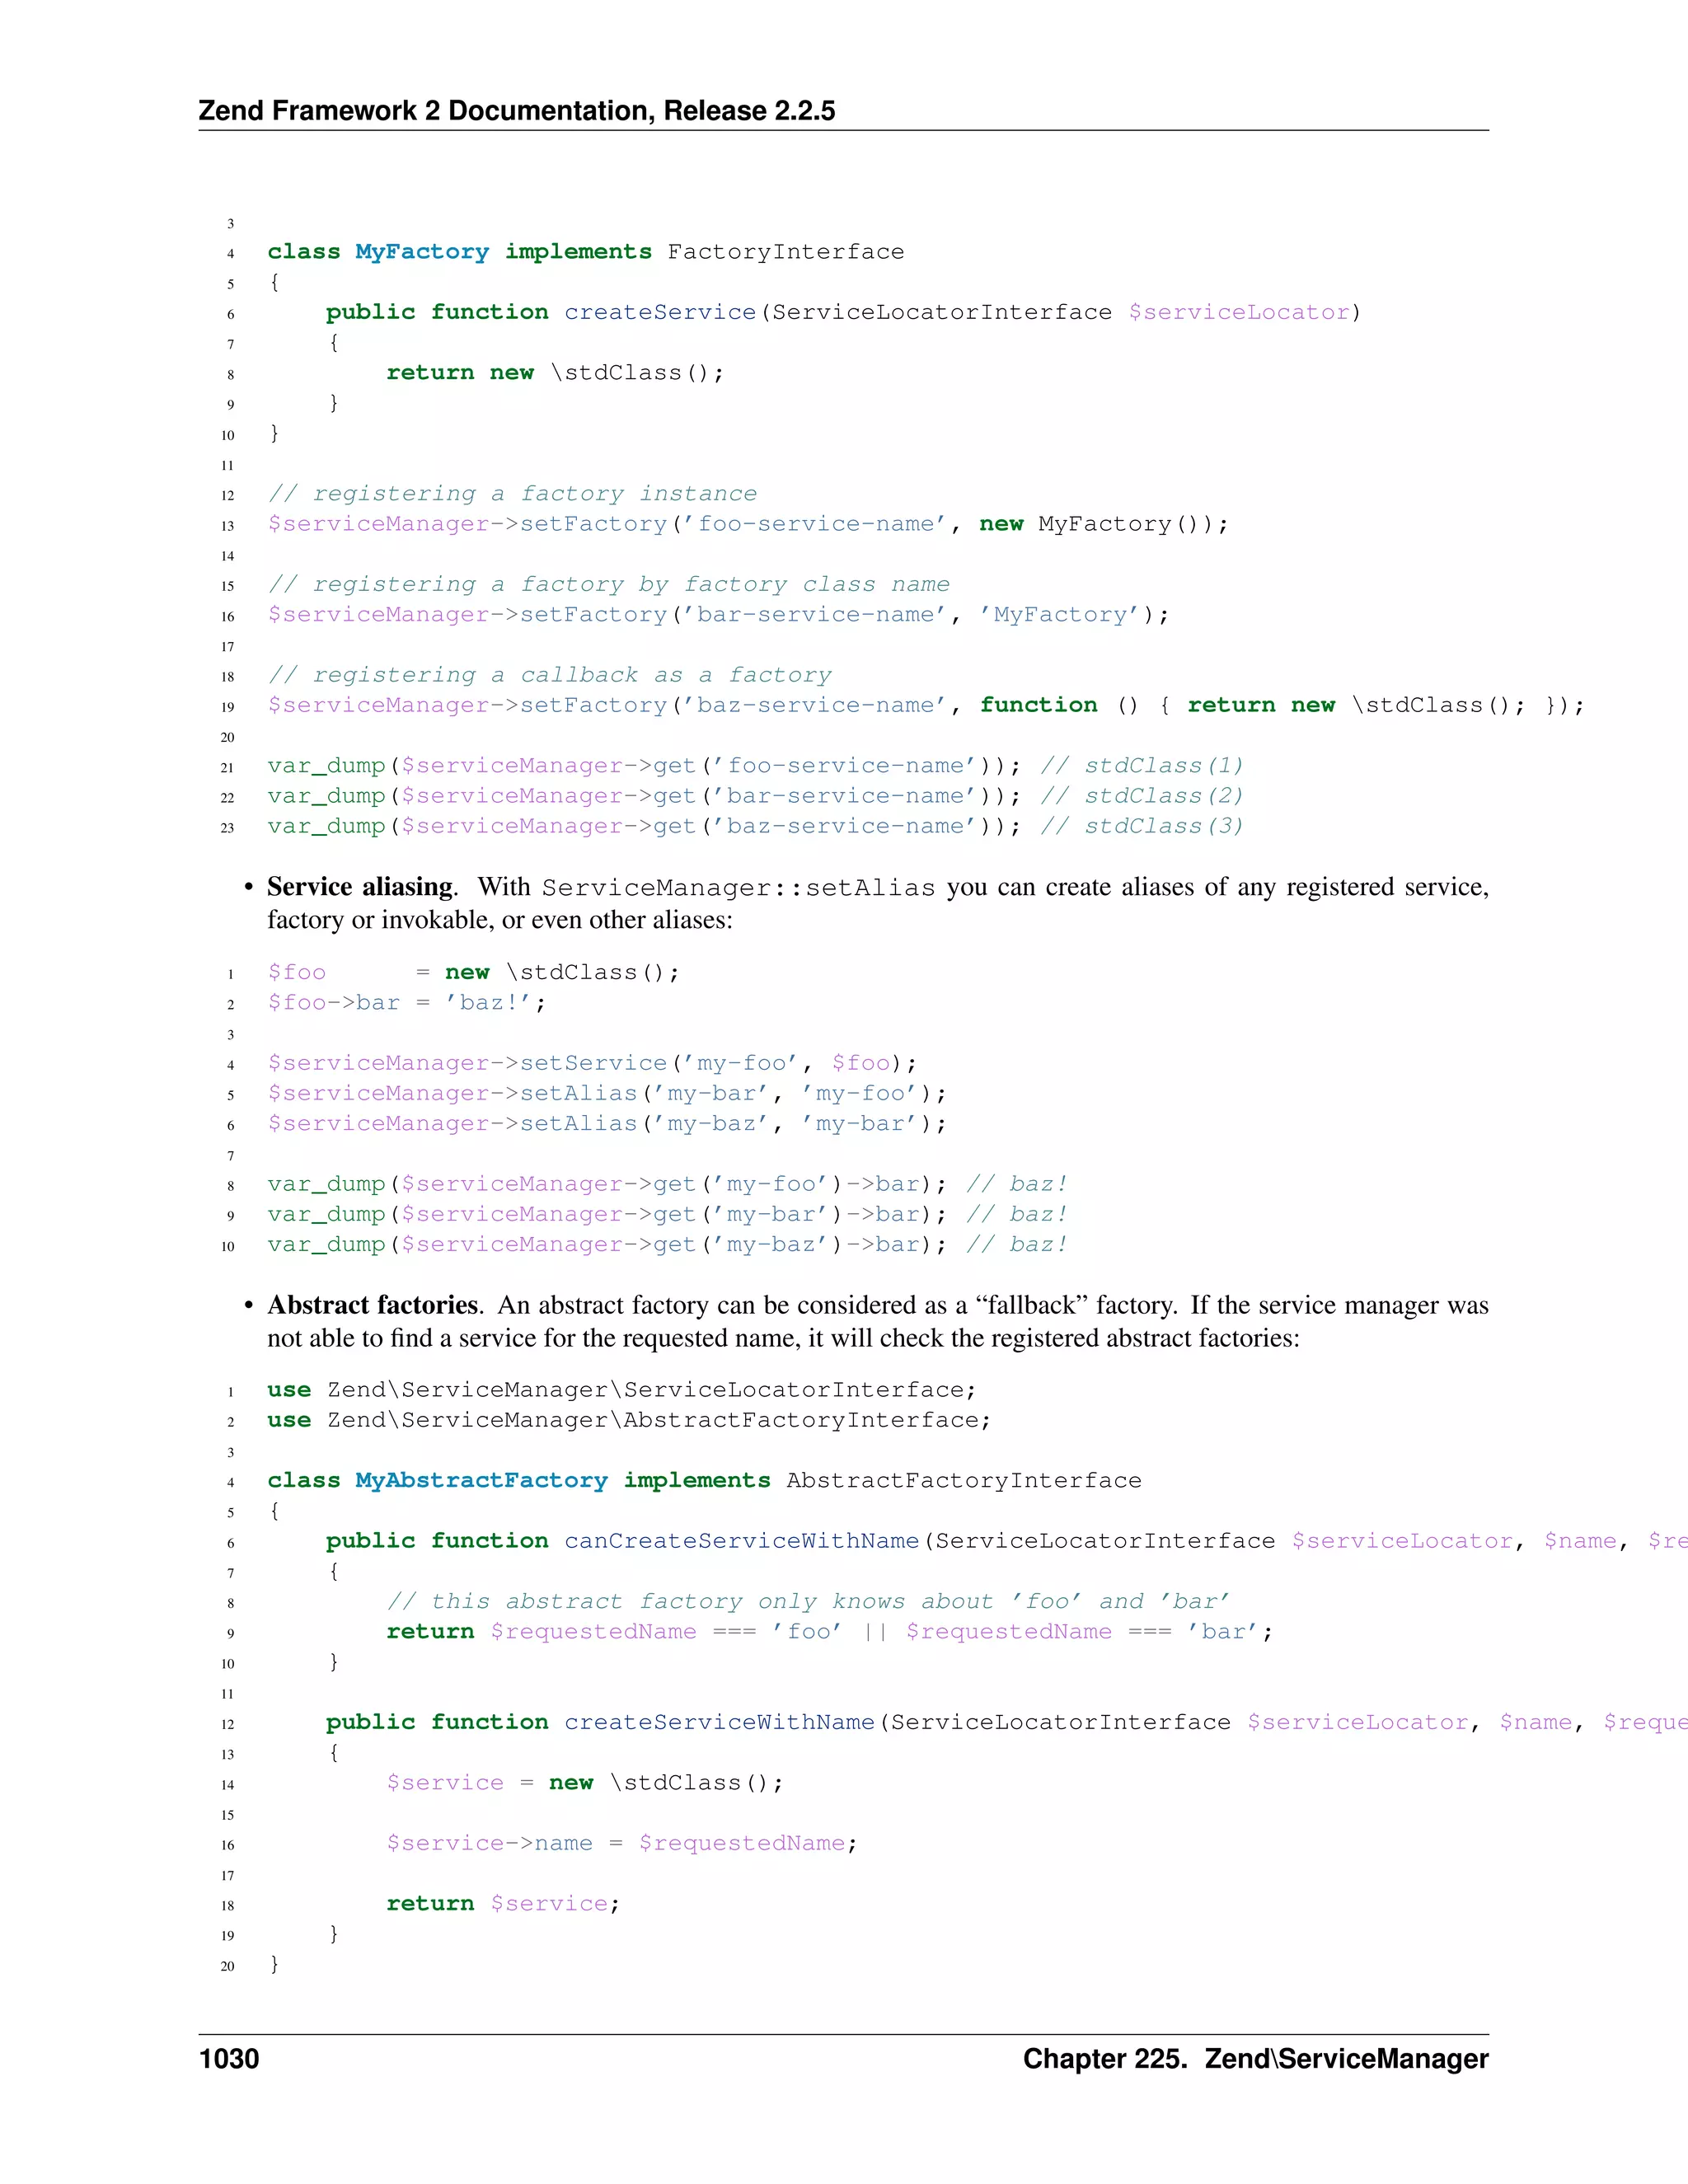The width and height of the screenshot is (1688, 2184).
Task: Click the canCreateServiceWithName function line
Action: pos(1007,1541)
